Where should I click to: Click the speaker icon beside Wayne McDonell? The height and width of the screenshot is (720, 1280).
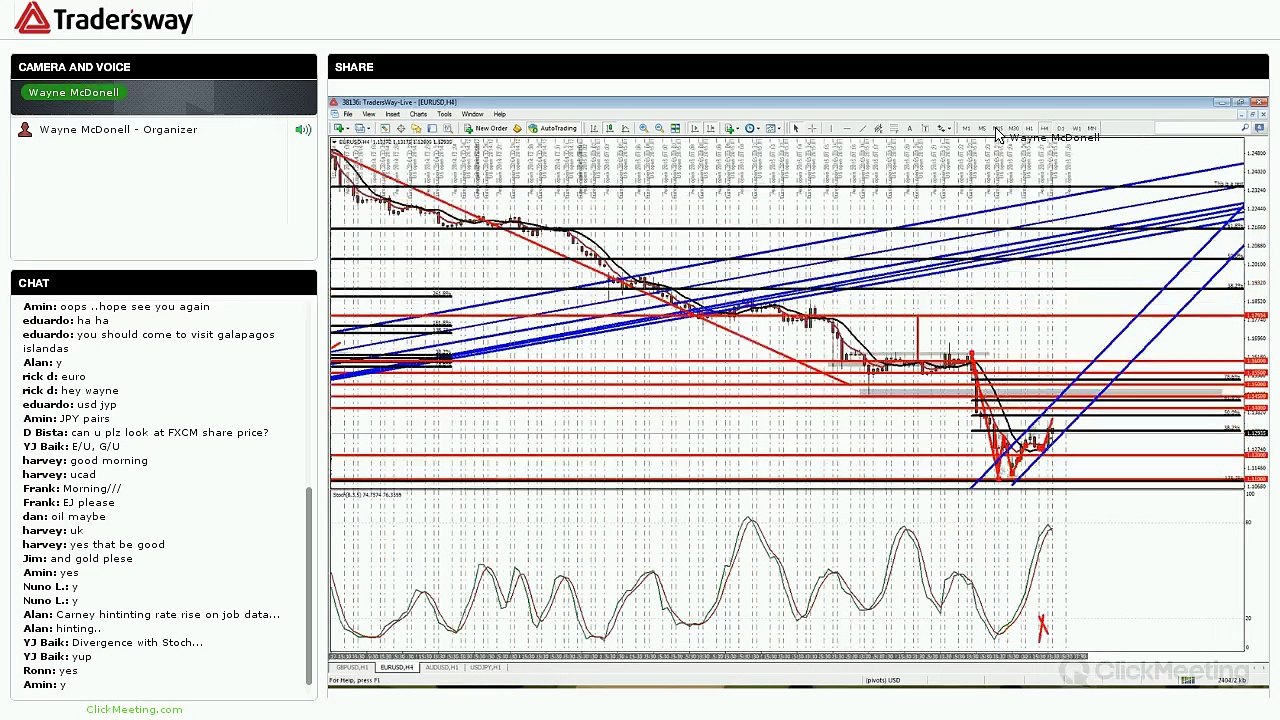[303, 130]
